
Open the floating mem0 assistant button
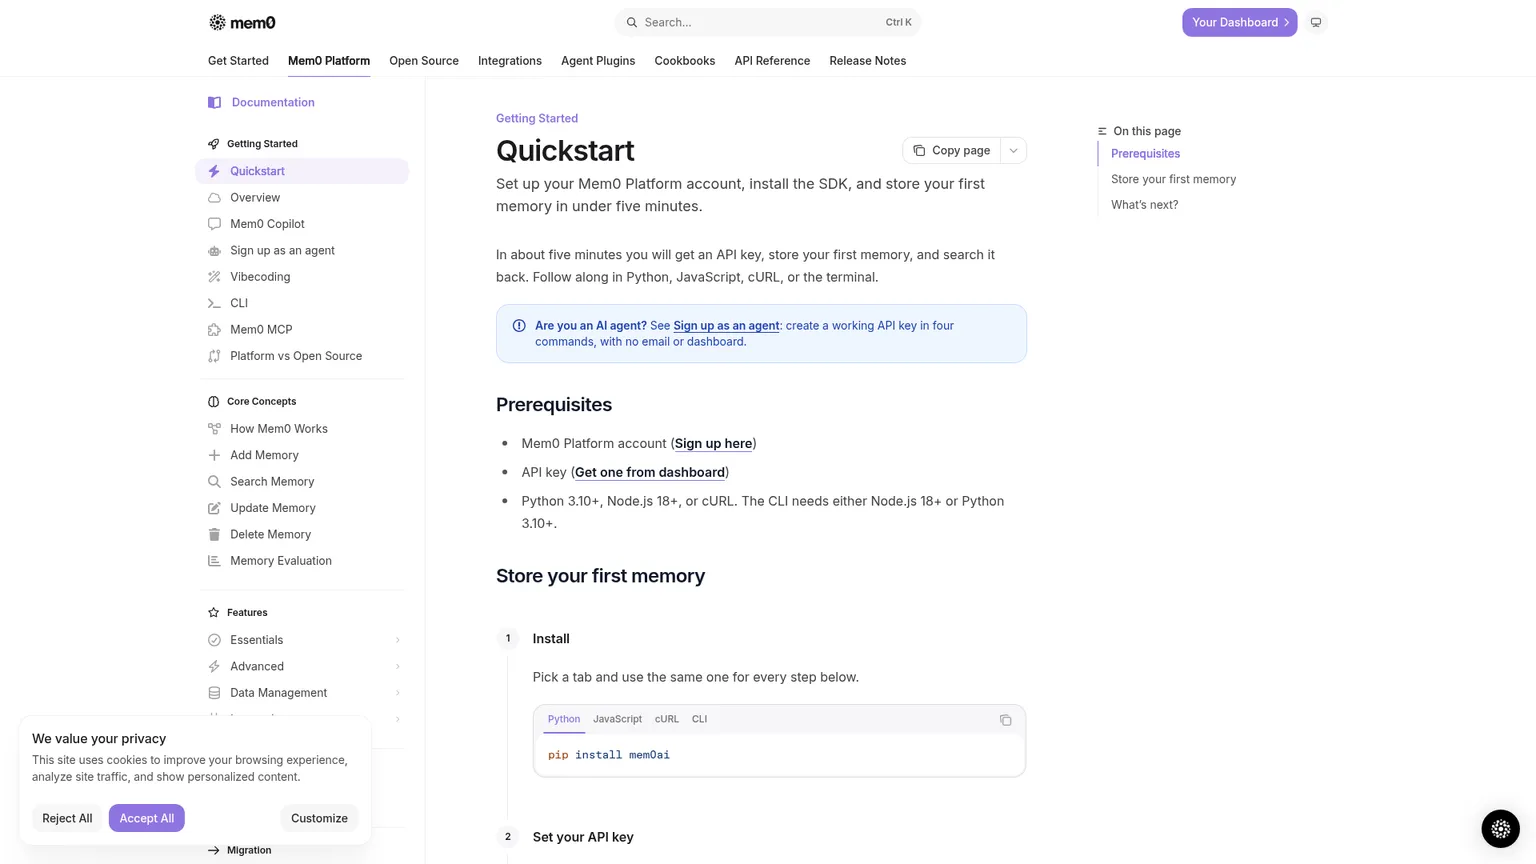1500,828
